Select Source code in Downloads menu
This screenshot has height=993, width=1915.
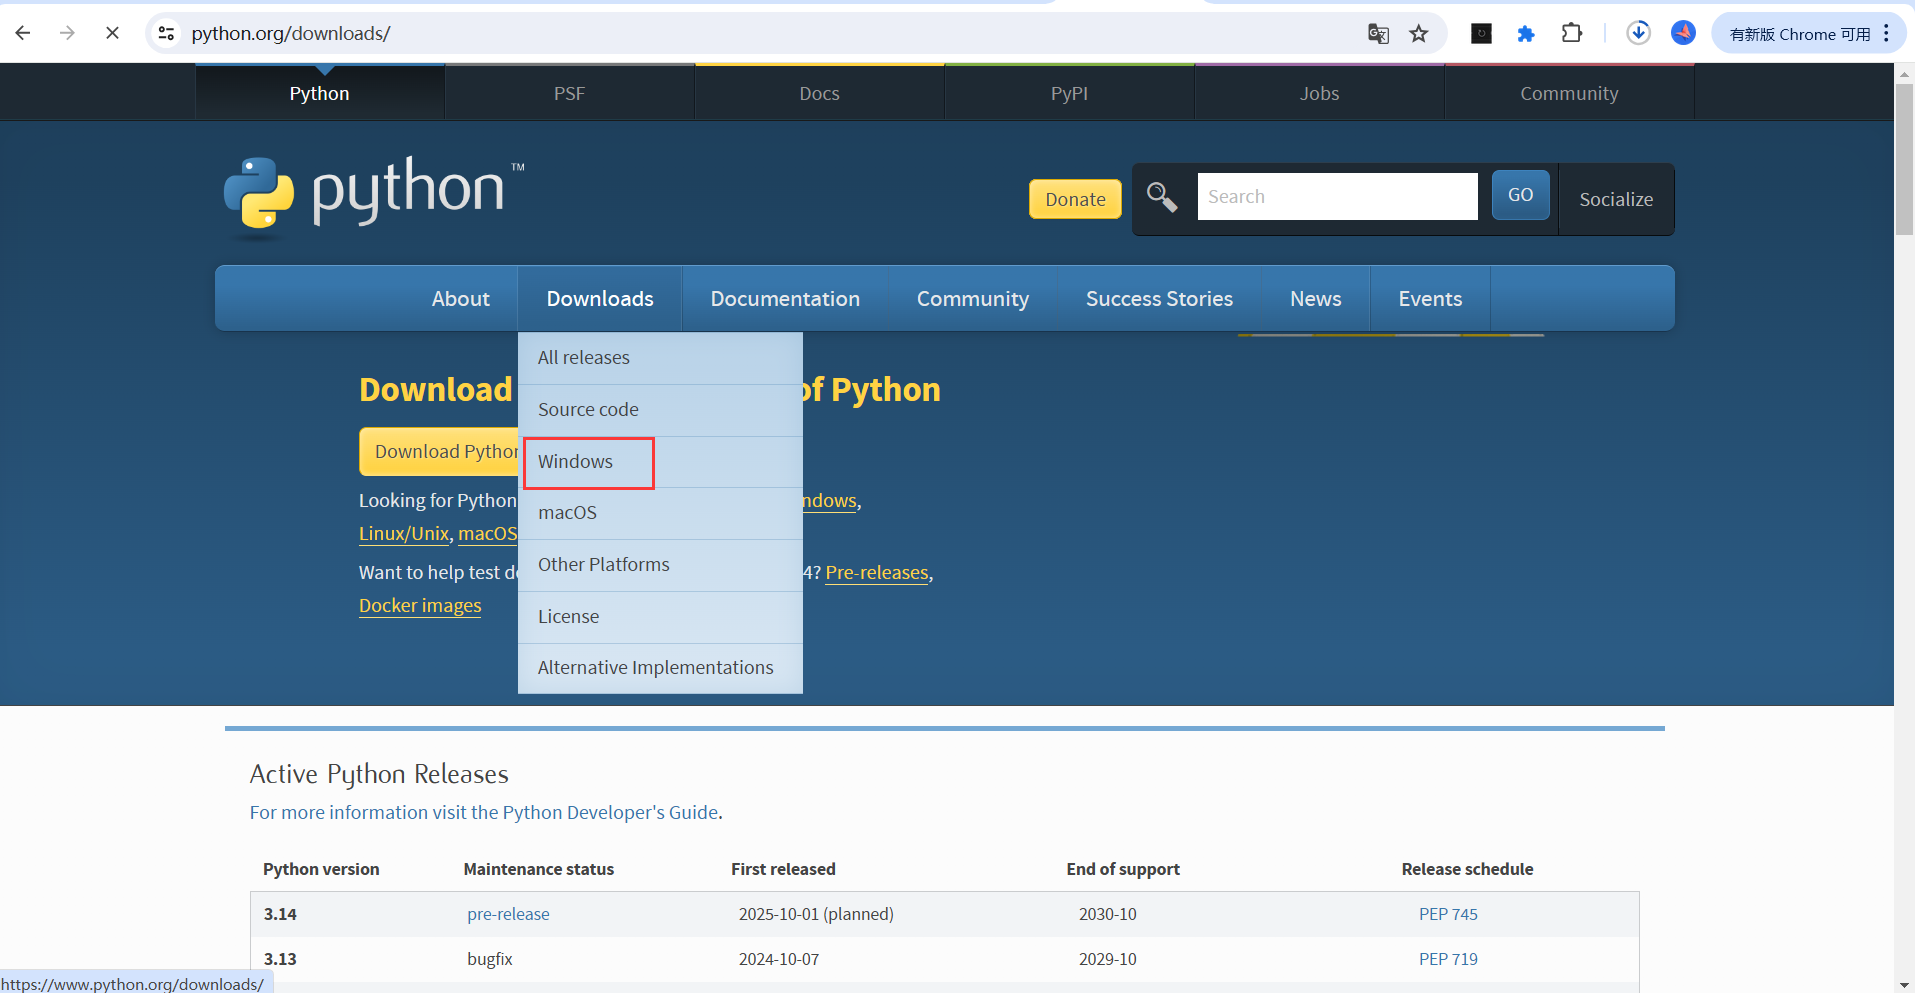pos(660,410)
